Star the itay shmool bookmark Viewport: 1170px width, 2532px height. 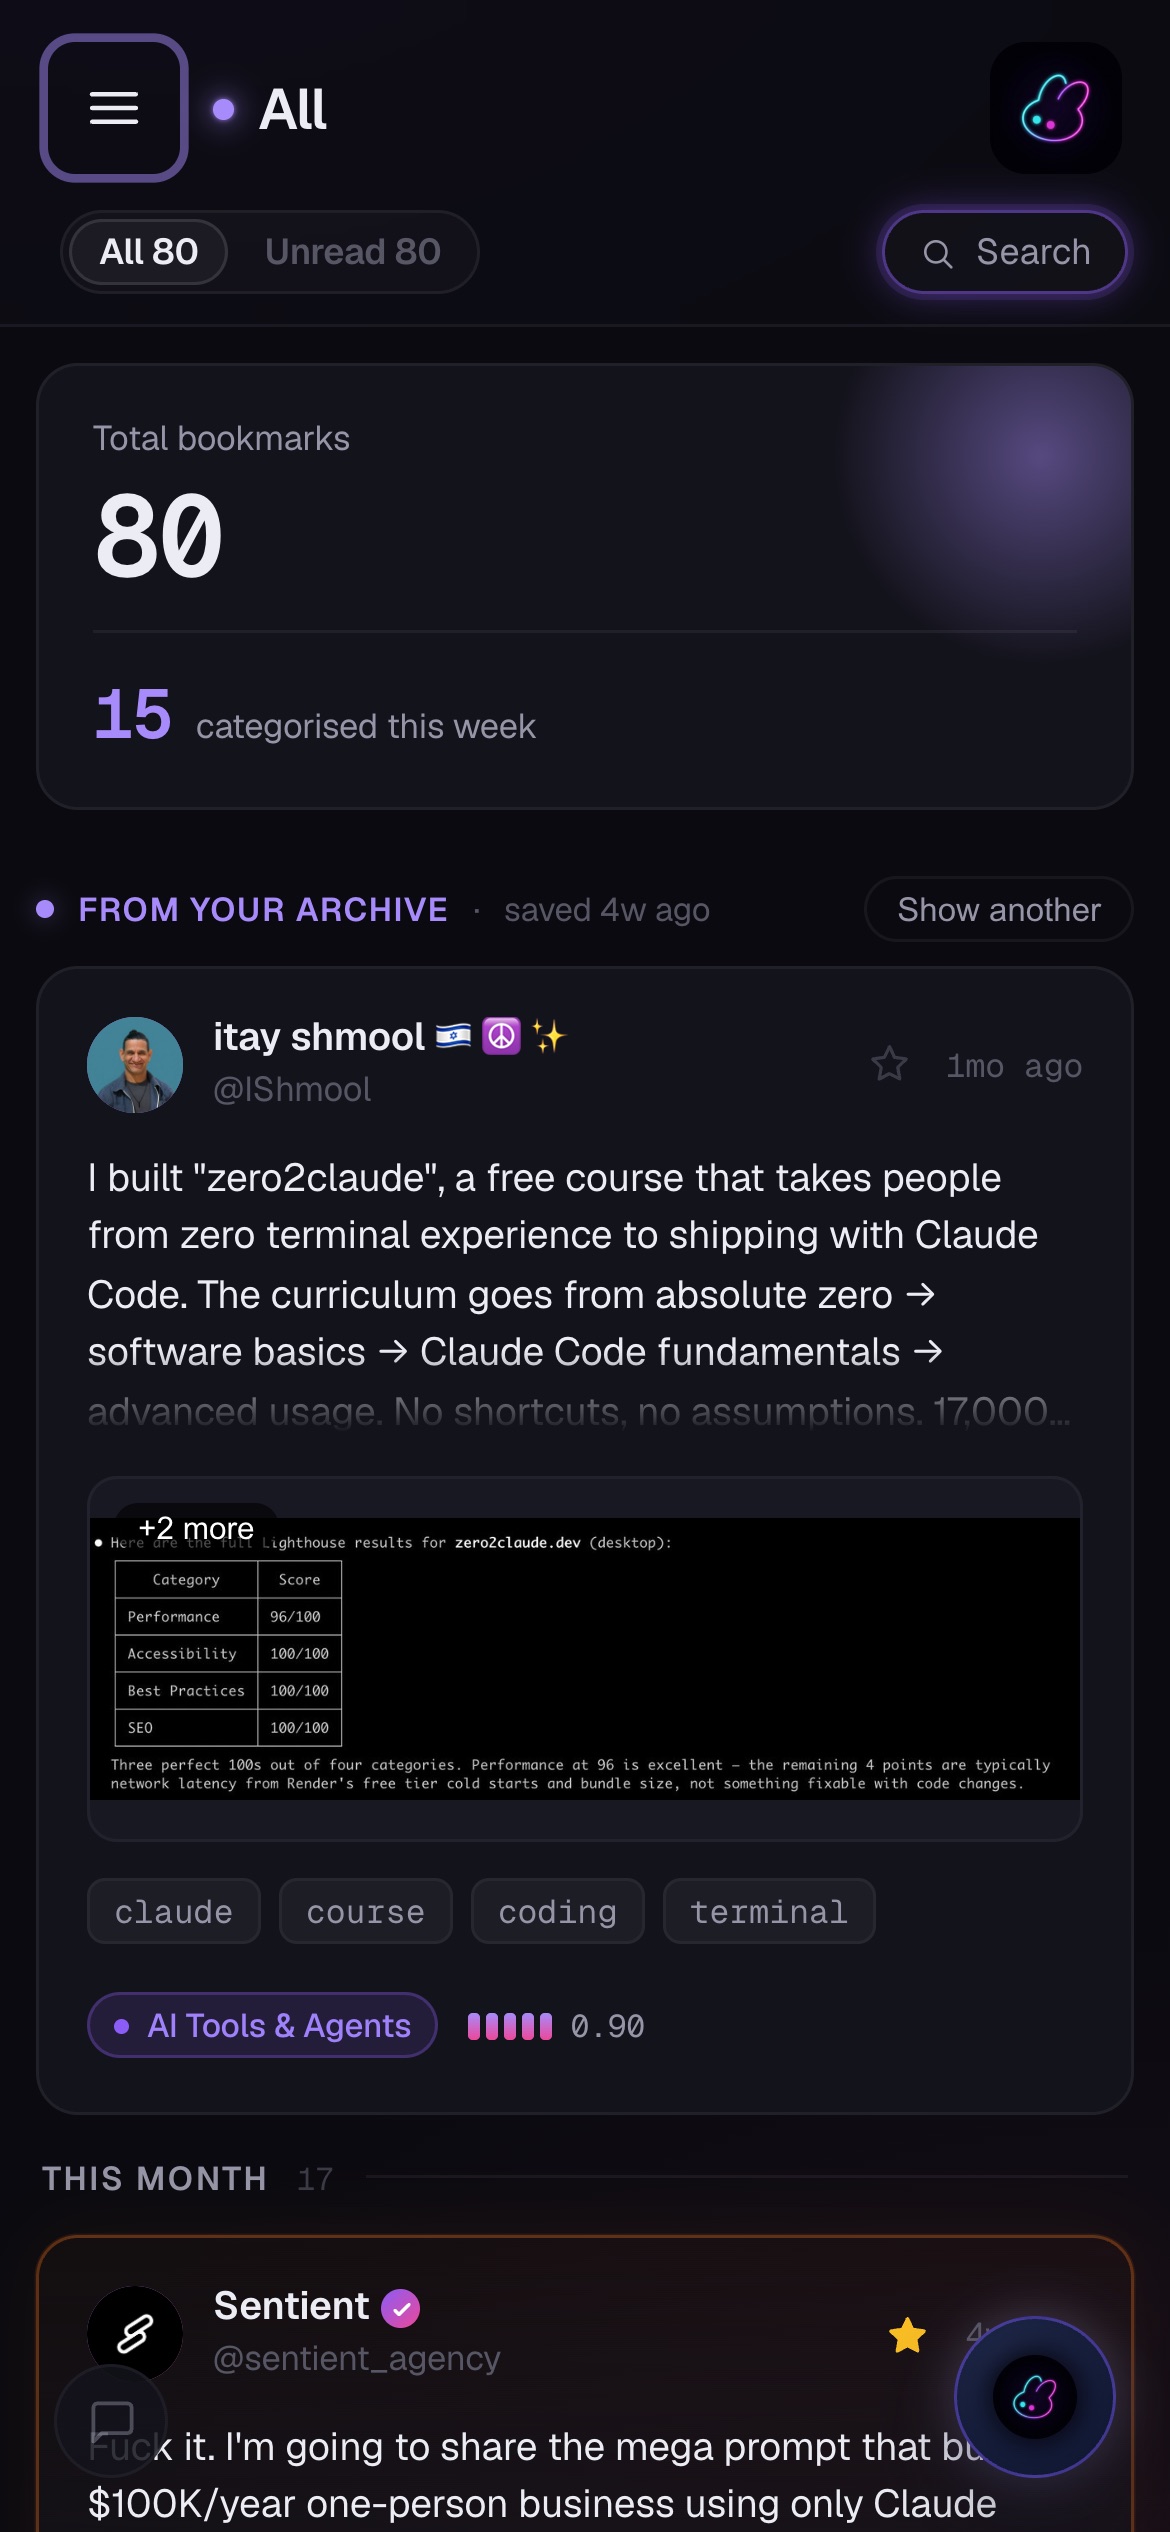(x=889, y=1064)
